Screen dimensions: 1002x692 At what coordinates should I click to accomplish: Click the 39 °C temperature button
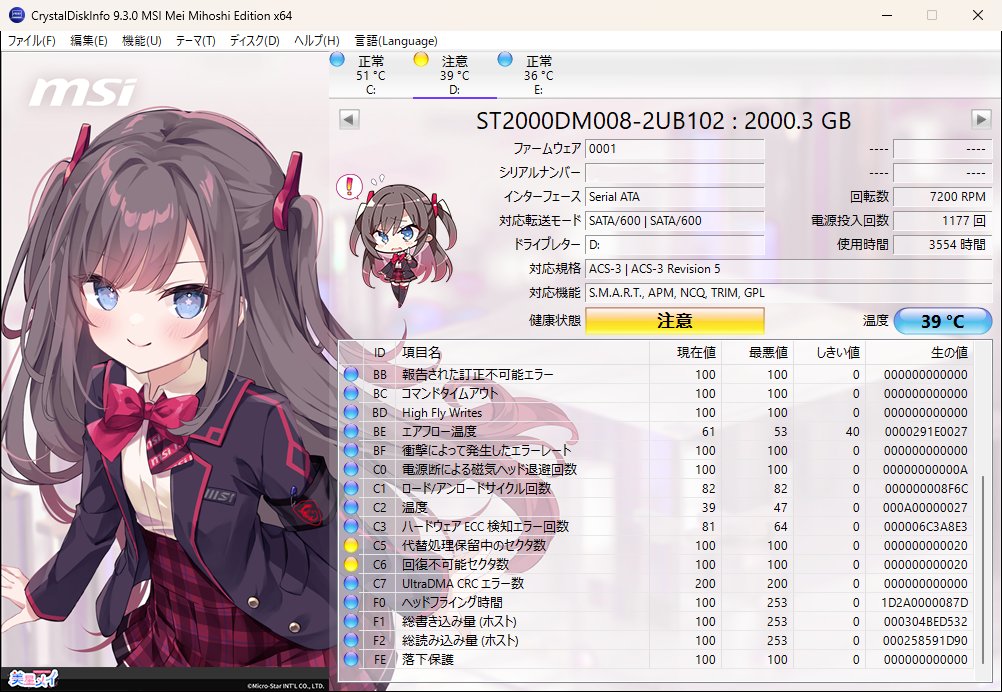click(x=943, y=321)
